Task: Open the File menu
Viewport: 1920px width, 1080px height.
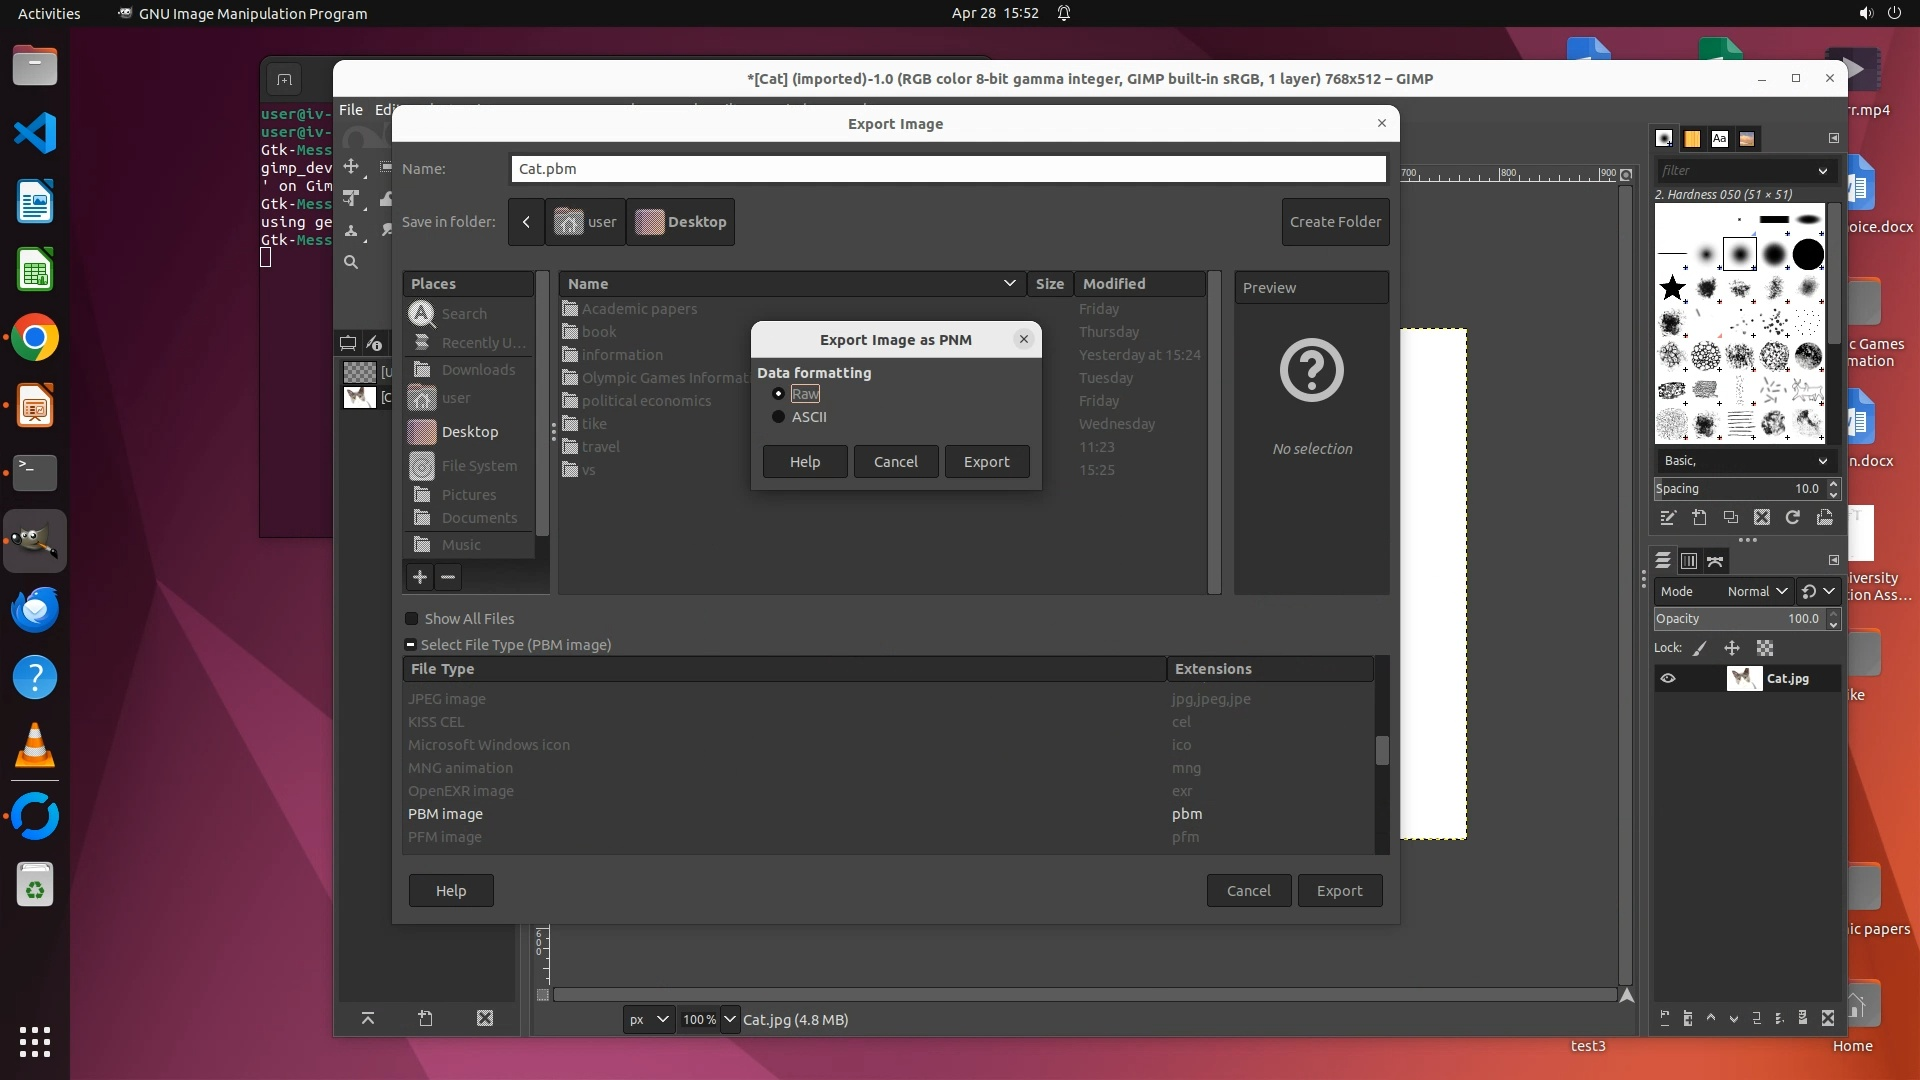Action: [x=351, y=110]
